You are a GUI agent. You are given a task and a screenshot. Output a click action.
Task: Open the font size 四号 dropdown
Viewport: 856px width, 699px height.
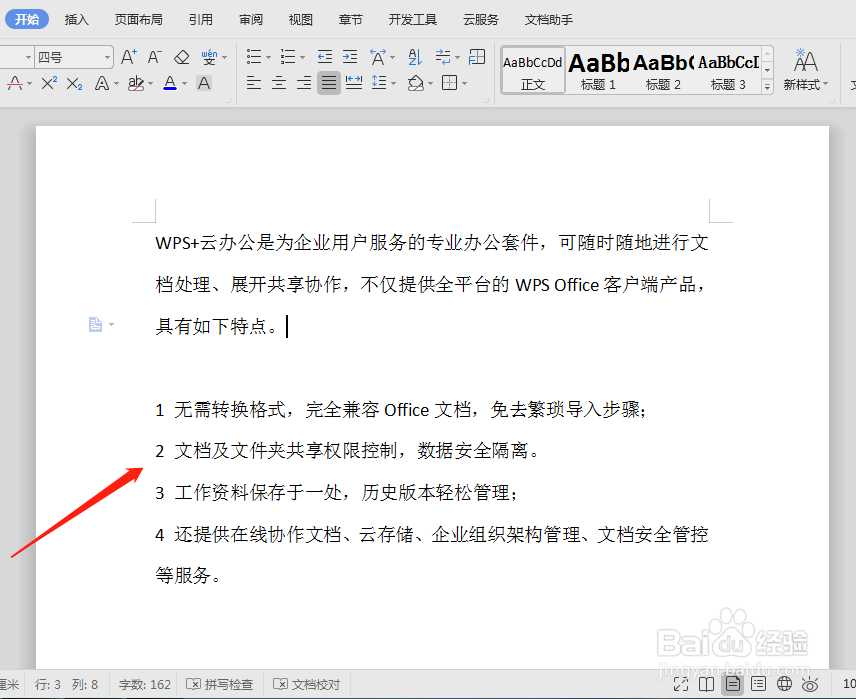(x=108, y=57)
